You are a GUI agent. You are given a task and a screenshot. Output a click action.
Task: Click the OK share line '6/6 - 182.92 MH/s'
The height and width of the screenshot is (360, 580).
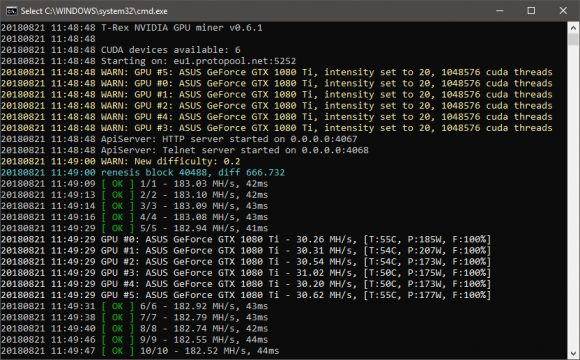click(134, 306)
